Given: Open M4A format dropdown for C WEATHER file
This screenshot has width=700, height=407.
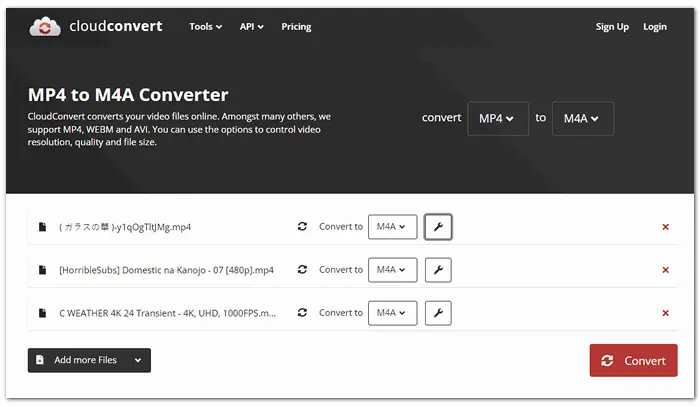Looking at the screenshot, I should click(x=392, y=313).
